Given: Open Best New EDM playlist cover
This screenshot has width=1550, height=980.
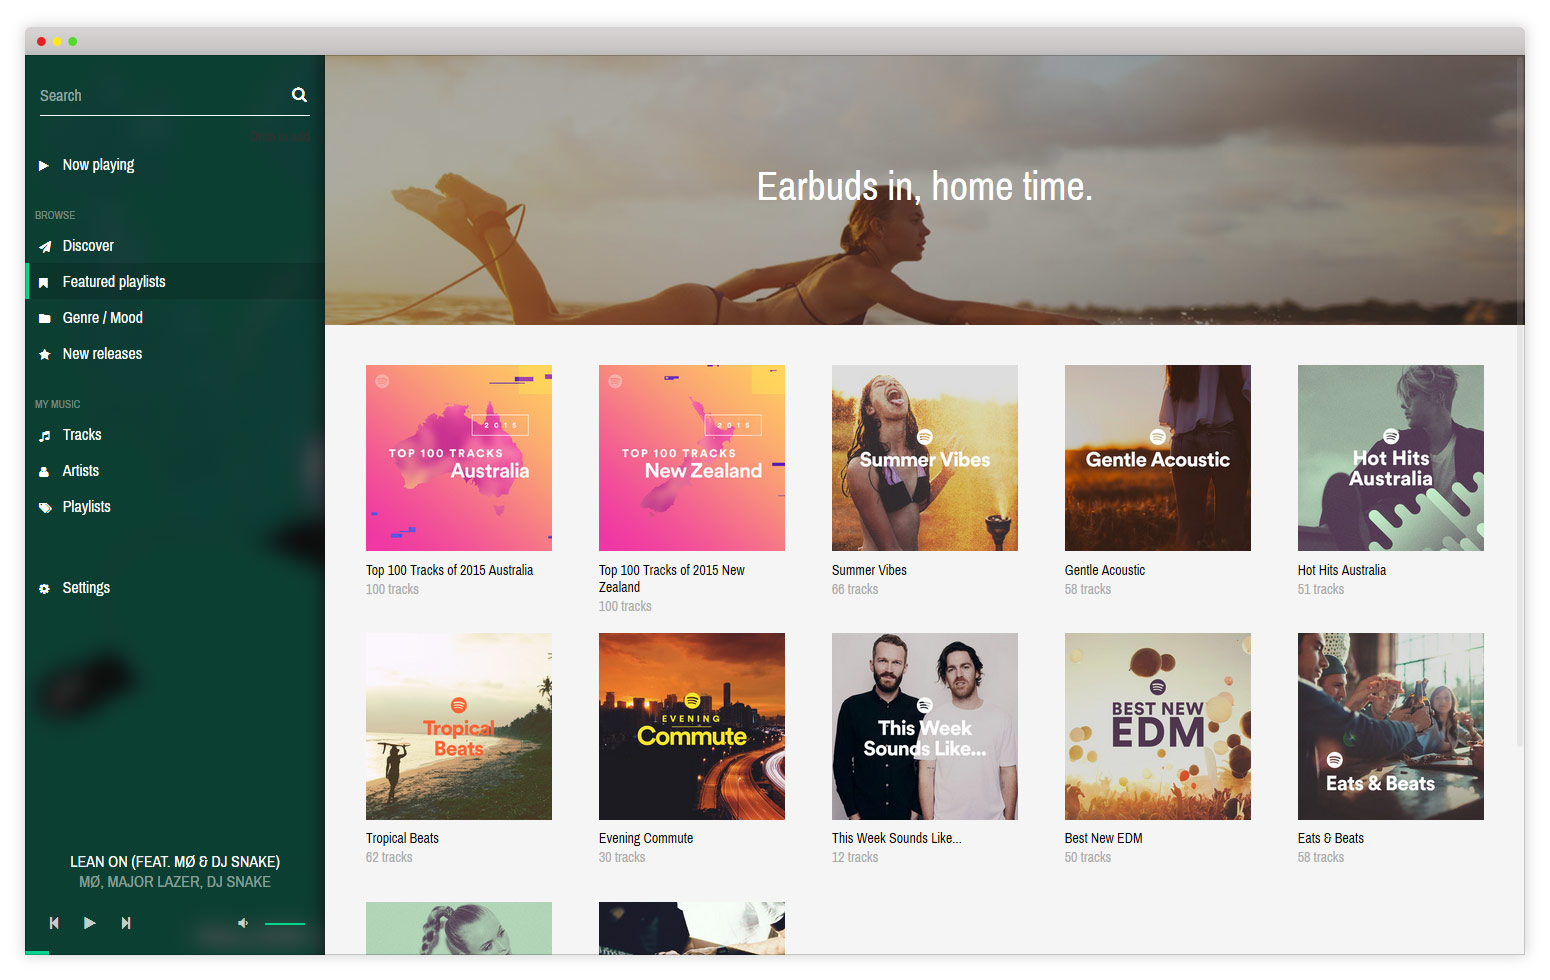Looking at the screenshot, I should coord(1158,726).
